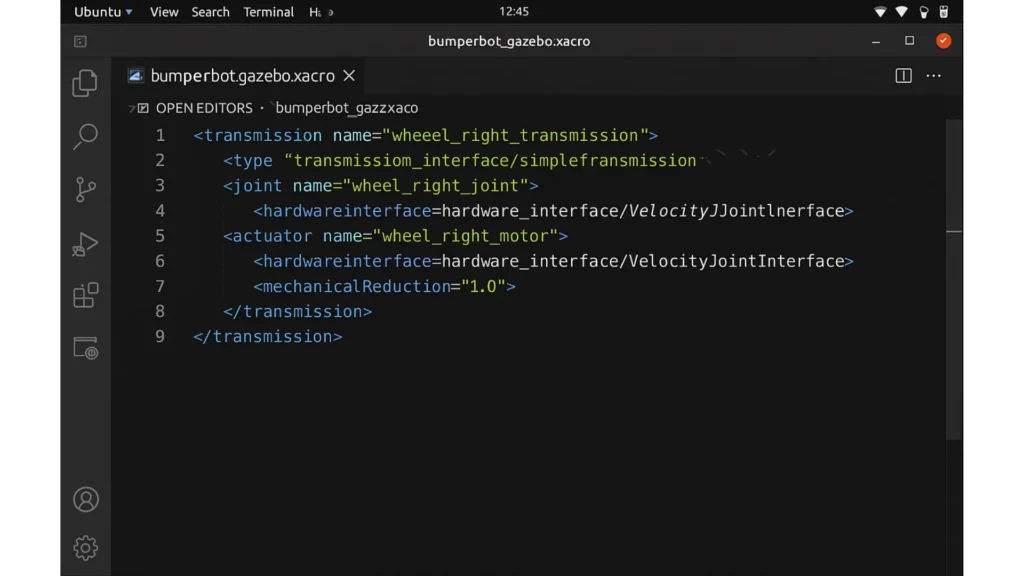The height and width of the screenshot is (576, 1024).
Task: Open the Explorer view in the activity bar
Action: pos(86,83)
